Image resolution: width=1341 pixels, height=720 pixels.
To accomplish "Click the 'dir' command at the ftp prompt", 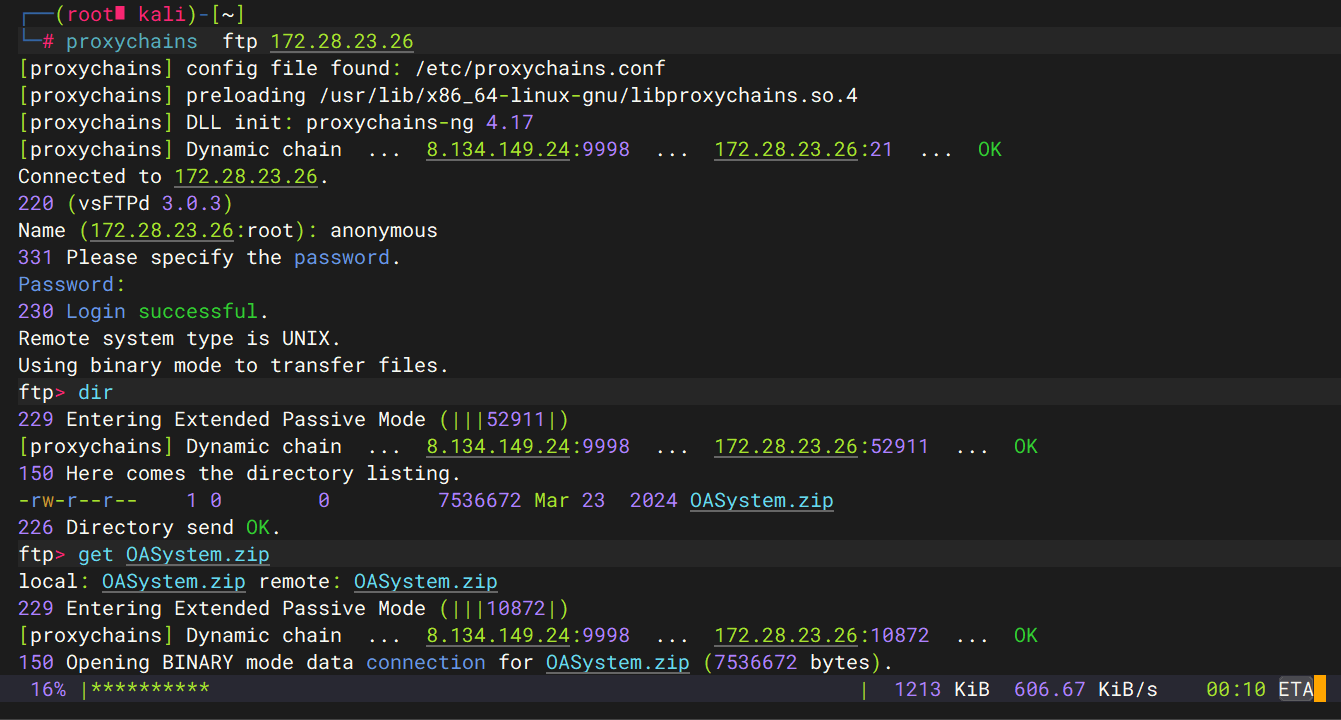I will point(96,393).
